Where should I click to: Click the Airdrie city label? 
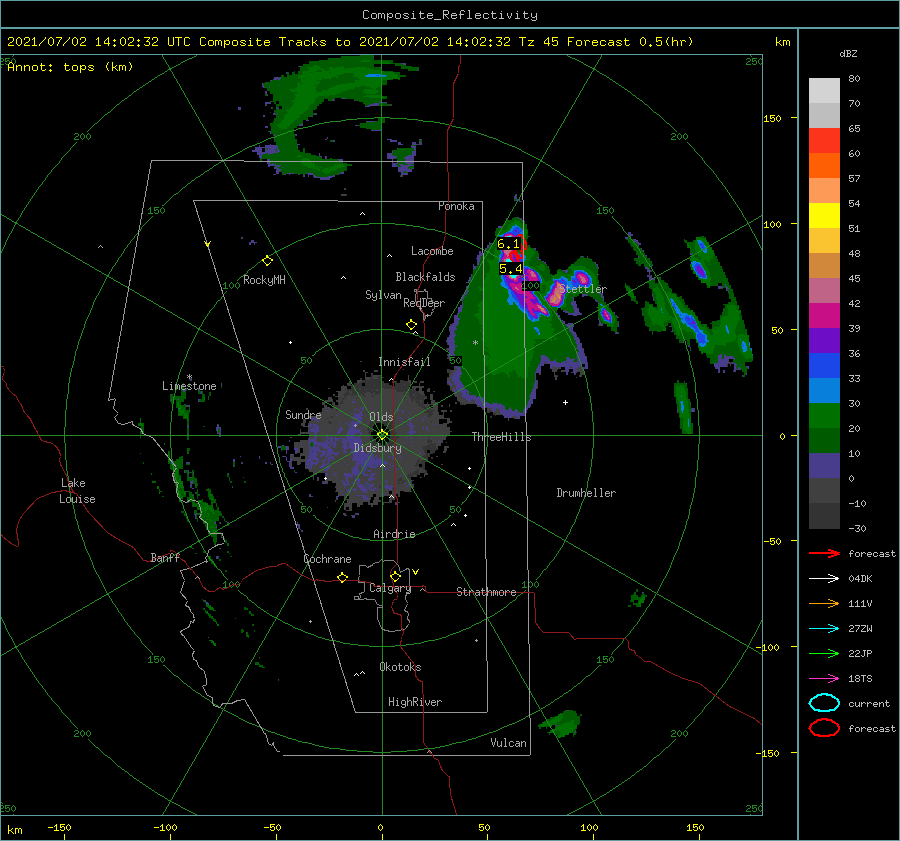click(x=394, y=534)
